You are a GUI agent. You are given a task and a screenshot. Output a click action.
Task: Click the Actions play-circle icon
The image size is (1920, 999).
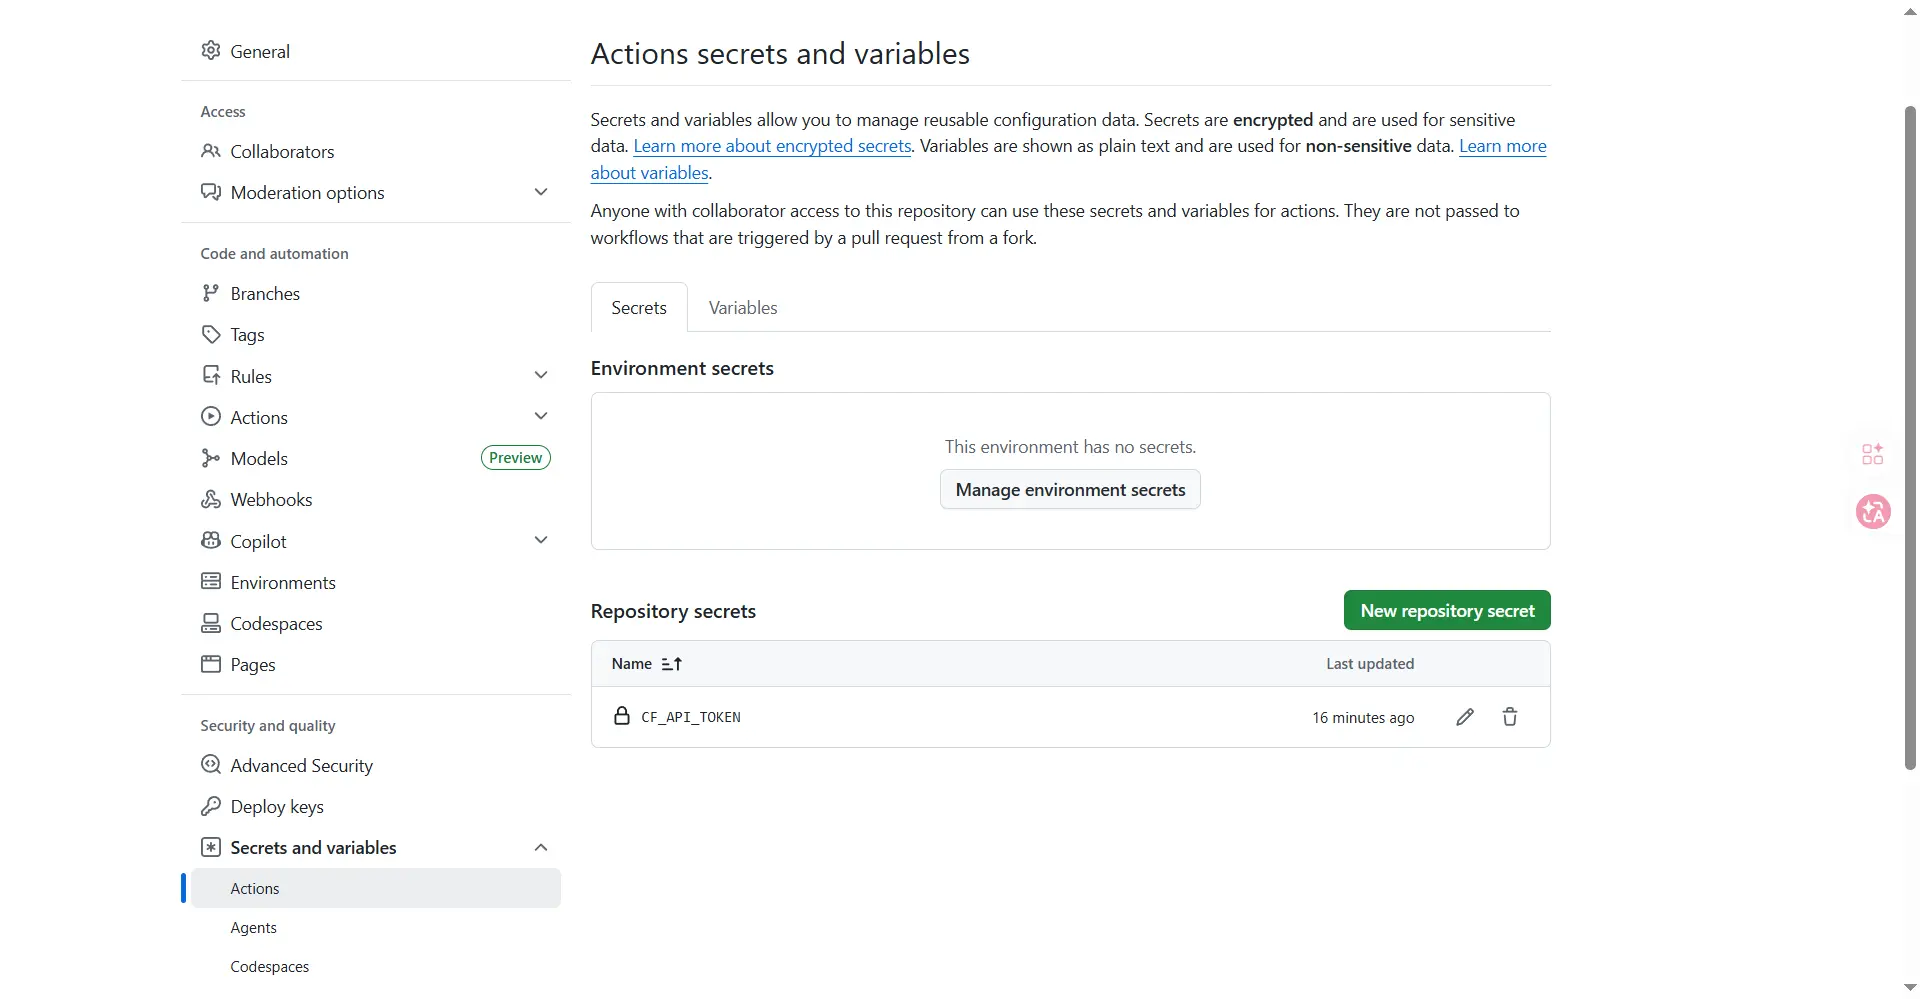210,417
